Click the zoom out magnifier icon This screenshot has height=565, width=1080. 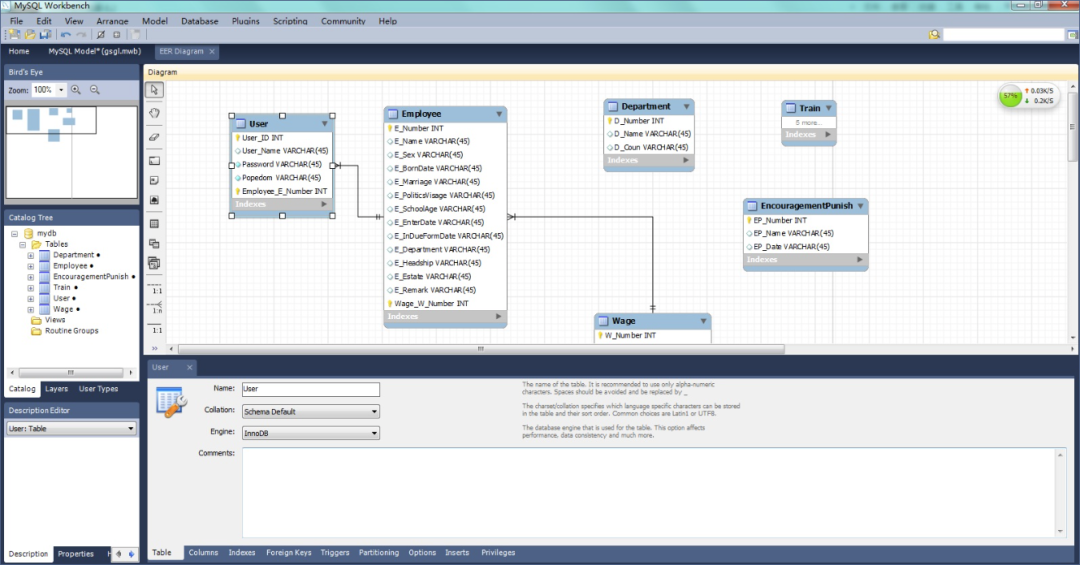(95, 90)
